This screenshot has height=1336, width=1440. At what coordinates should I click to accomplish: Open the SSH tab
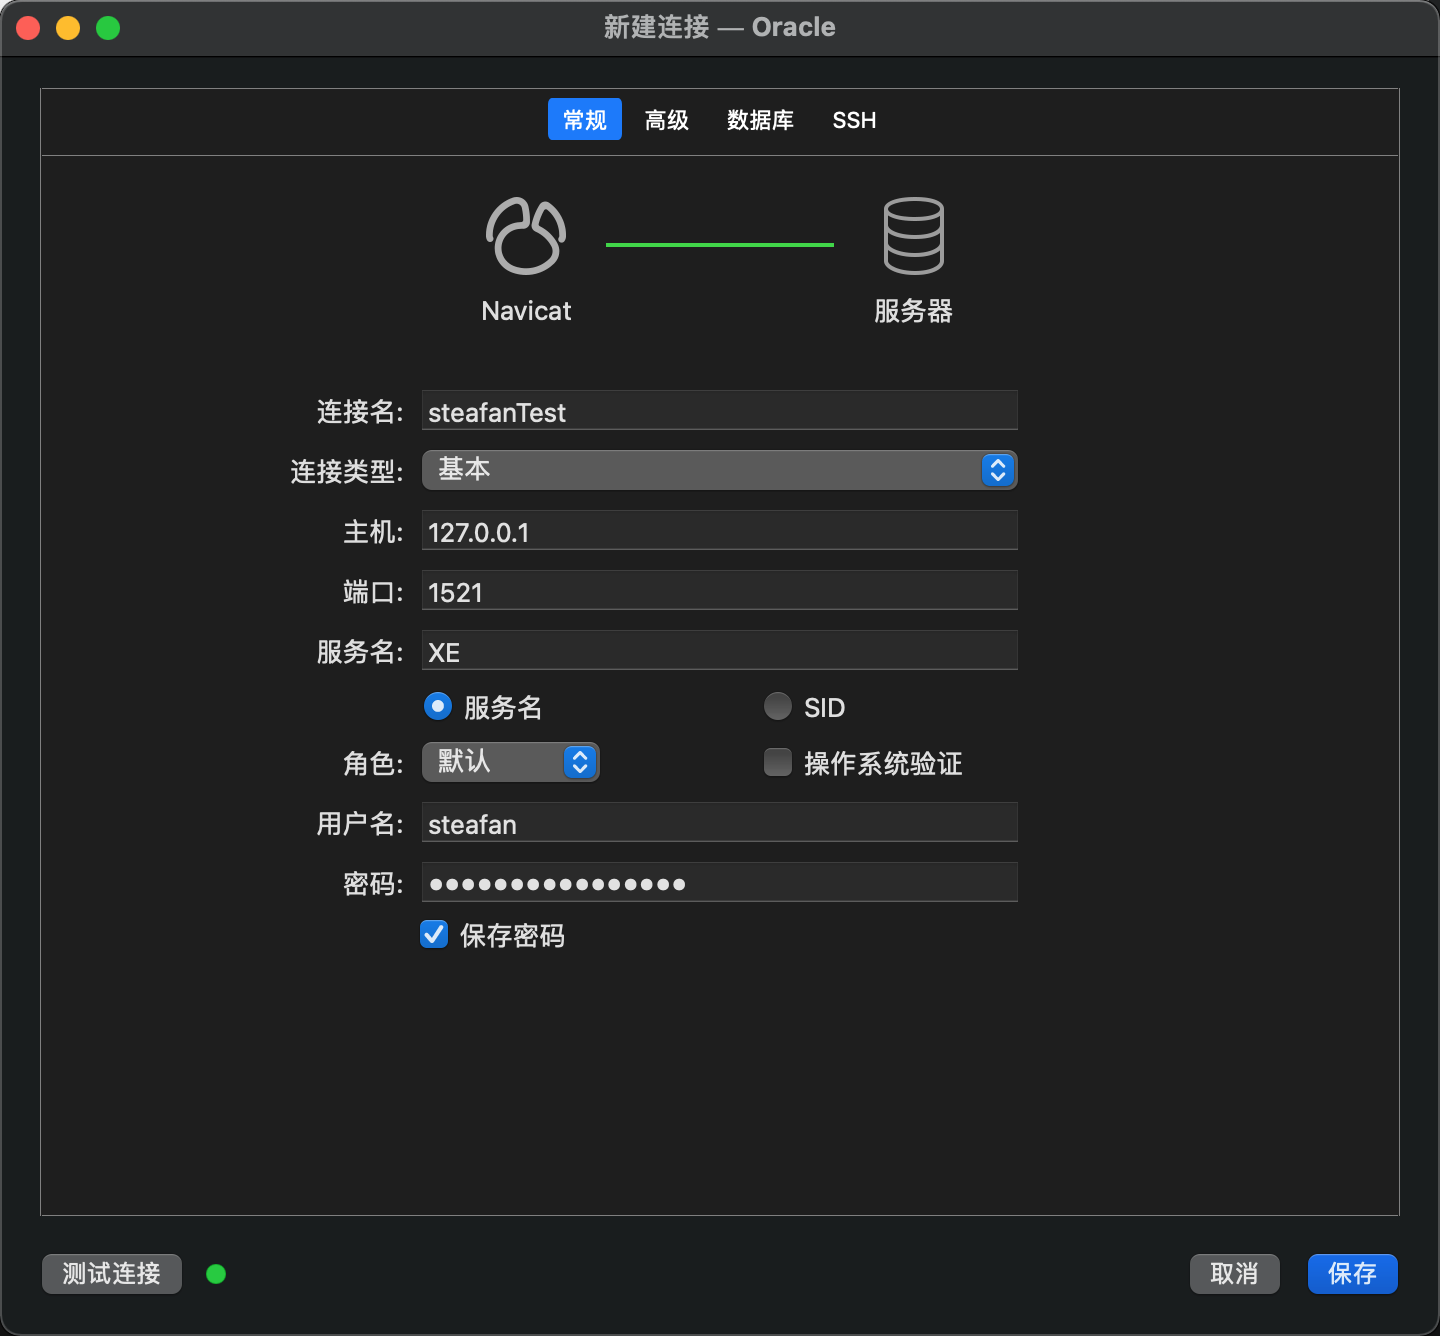[x=854, y=120]
